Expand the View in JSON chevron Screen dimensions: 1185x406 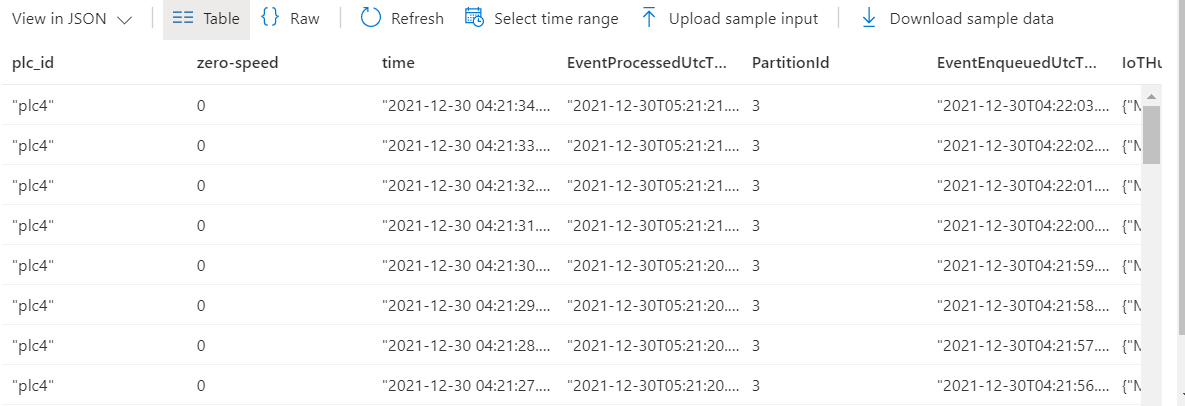coord(125,20)
